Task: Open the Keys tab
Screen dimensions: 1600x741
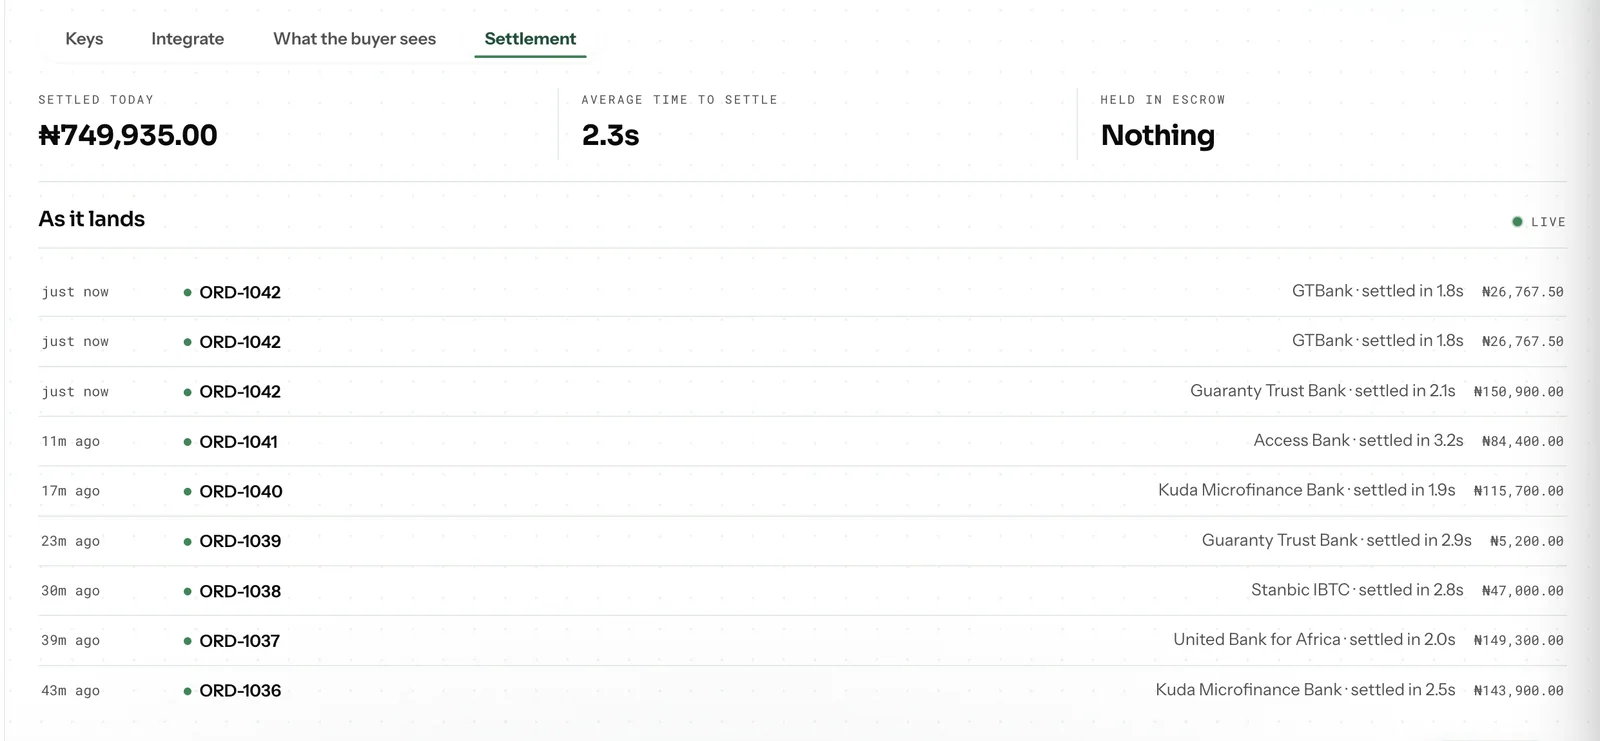Action: click(84, 39)
